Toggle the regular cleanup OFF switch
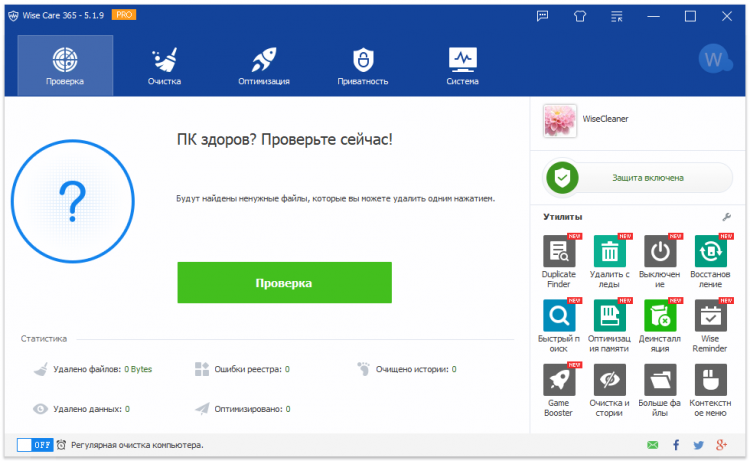The image size is (750, 461). coord(35,445)
